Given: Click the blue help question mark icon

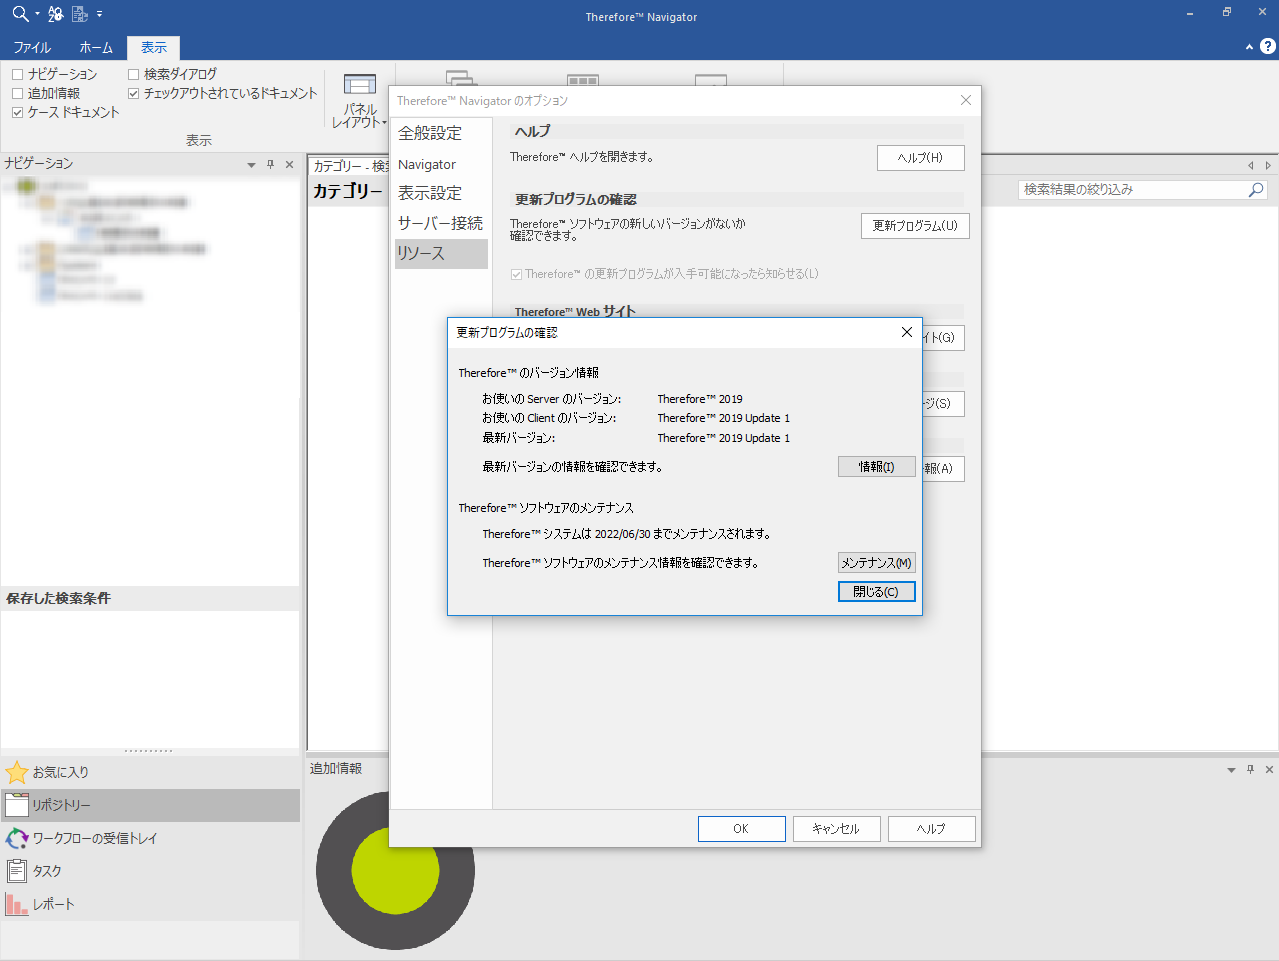Looking at the screenshot, I should [x=1268, y=46].
